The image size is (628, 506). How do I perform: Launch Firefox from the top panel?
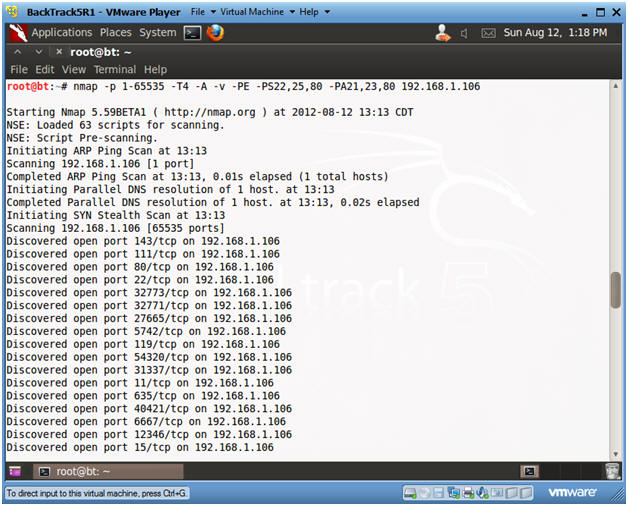pos(215,33)
